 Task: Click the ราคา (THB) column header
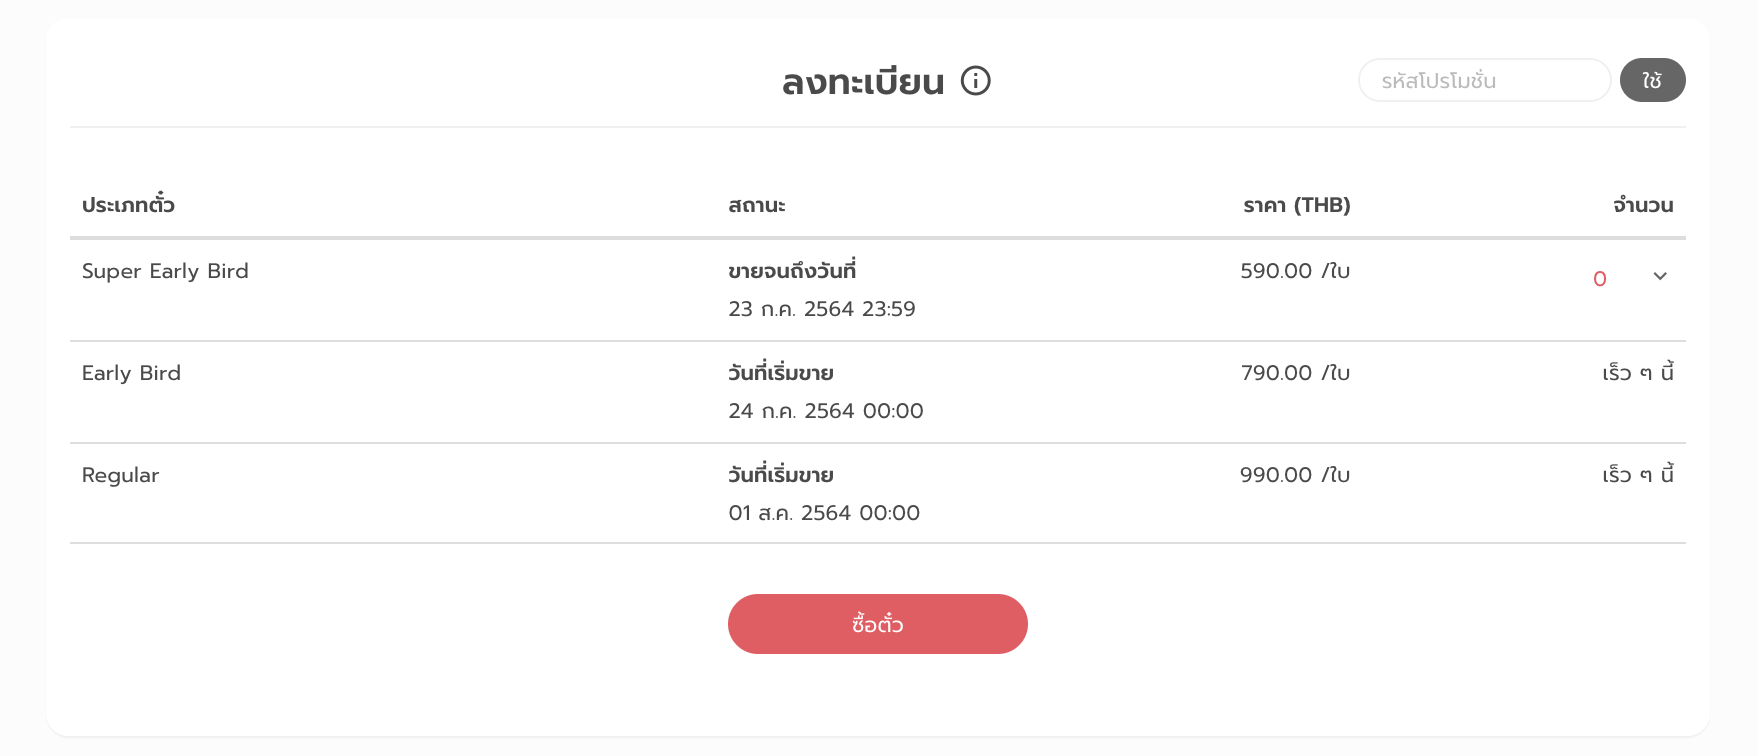tap(1296, 205)
